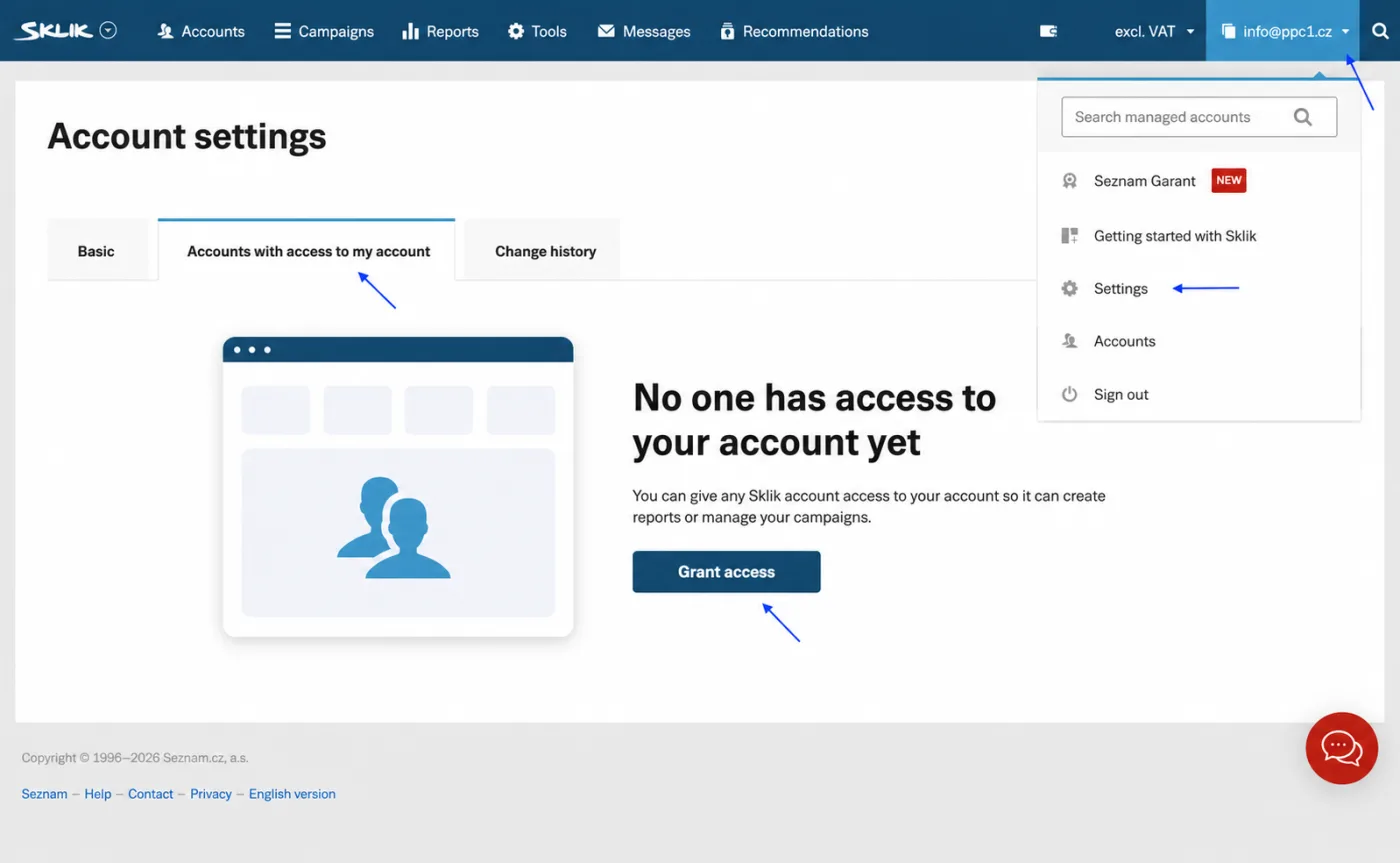The height and width of the screenshot is (863, 1400).
Task: Click the Accounts person icon in dropdown
Action: pyautogui.click(x=1069, y=341)
